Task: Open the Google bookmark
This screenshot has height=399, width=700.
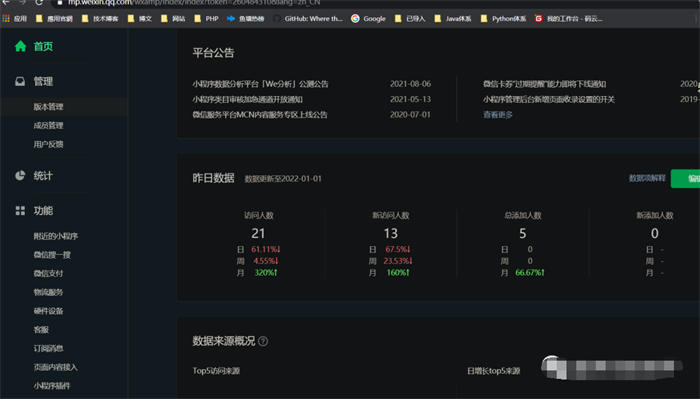Action: coord(368,19)
